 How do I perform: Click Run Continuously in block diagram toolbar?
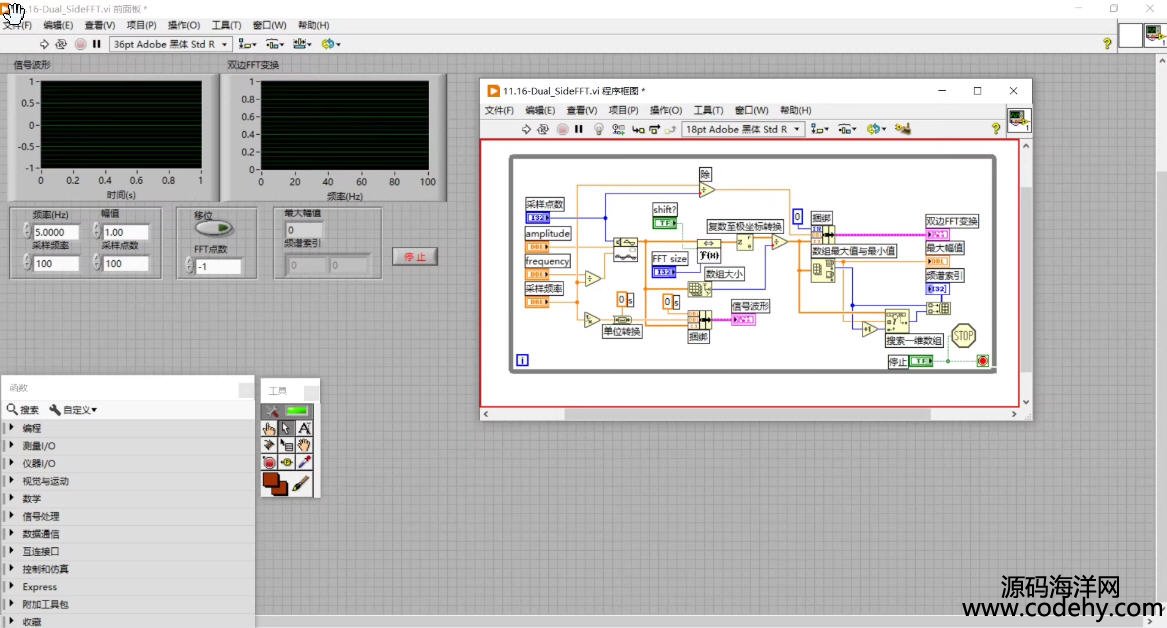tap(543, 129)
